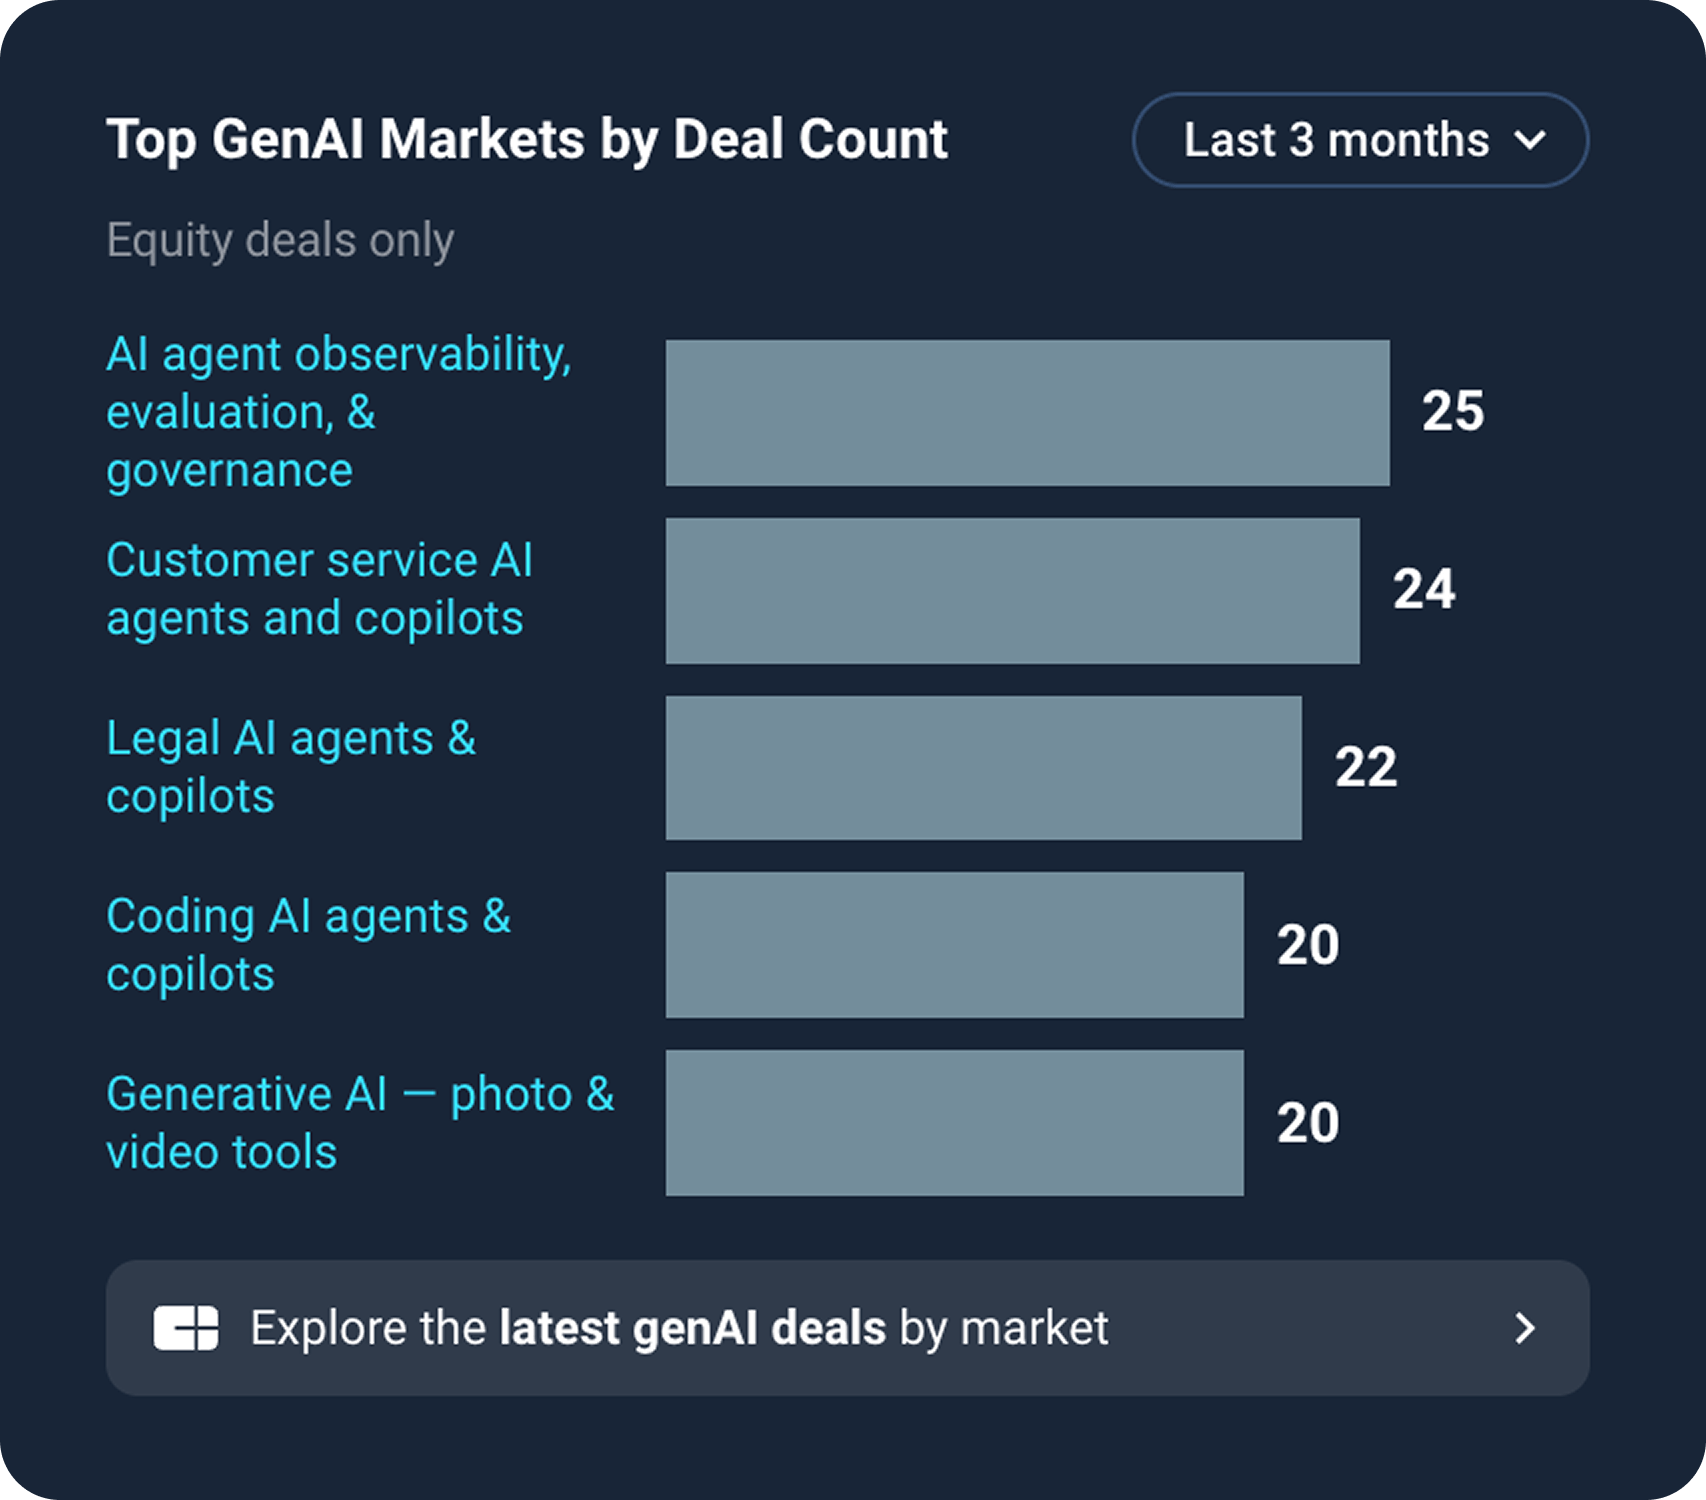Click the deal count value 24
The height and width of the screenshot is (1500, 1706).
[1424, 589]
